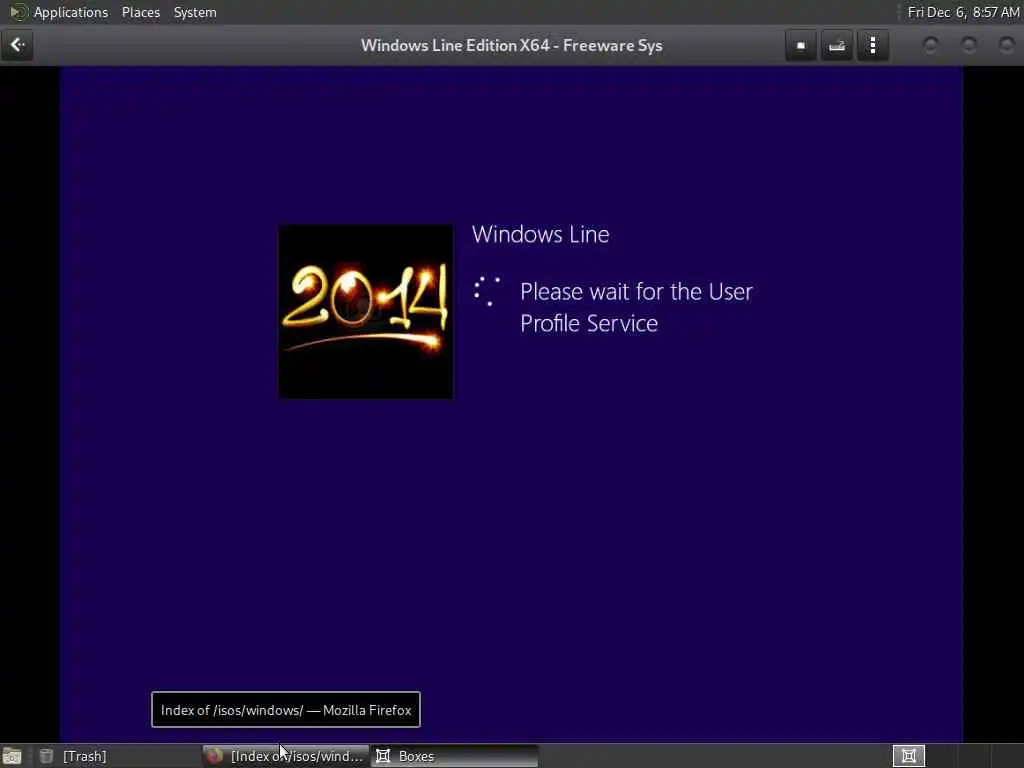Click the Trash can icon in taskbar
Screen dimensions: 1024x768
point(46,756)
